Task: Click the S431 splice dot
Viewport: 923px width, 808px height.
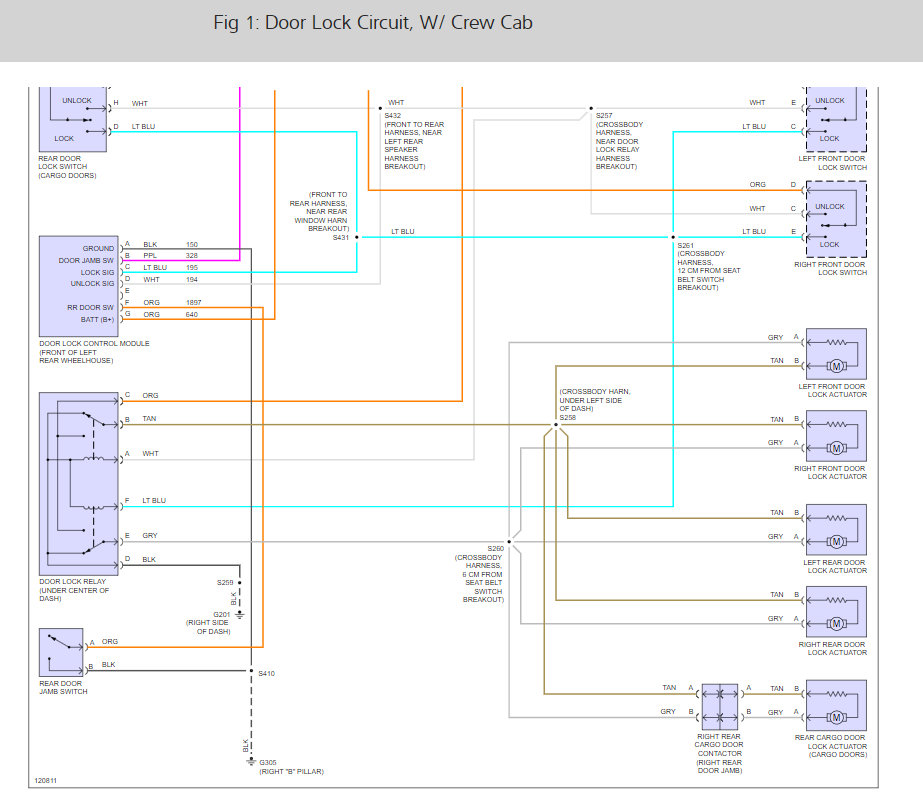Action: [357, 237]
